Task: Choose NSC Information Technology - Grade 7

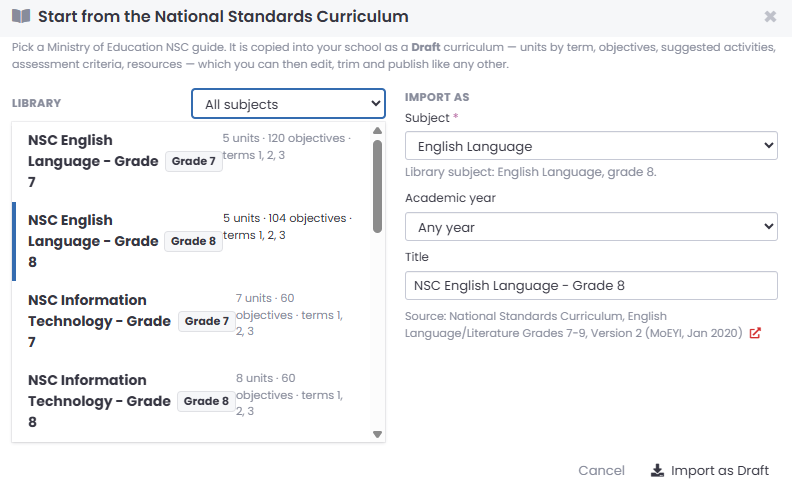Action: (x=191, y=321)
